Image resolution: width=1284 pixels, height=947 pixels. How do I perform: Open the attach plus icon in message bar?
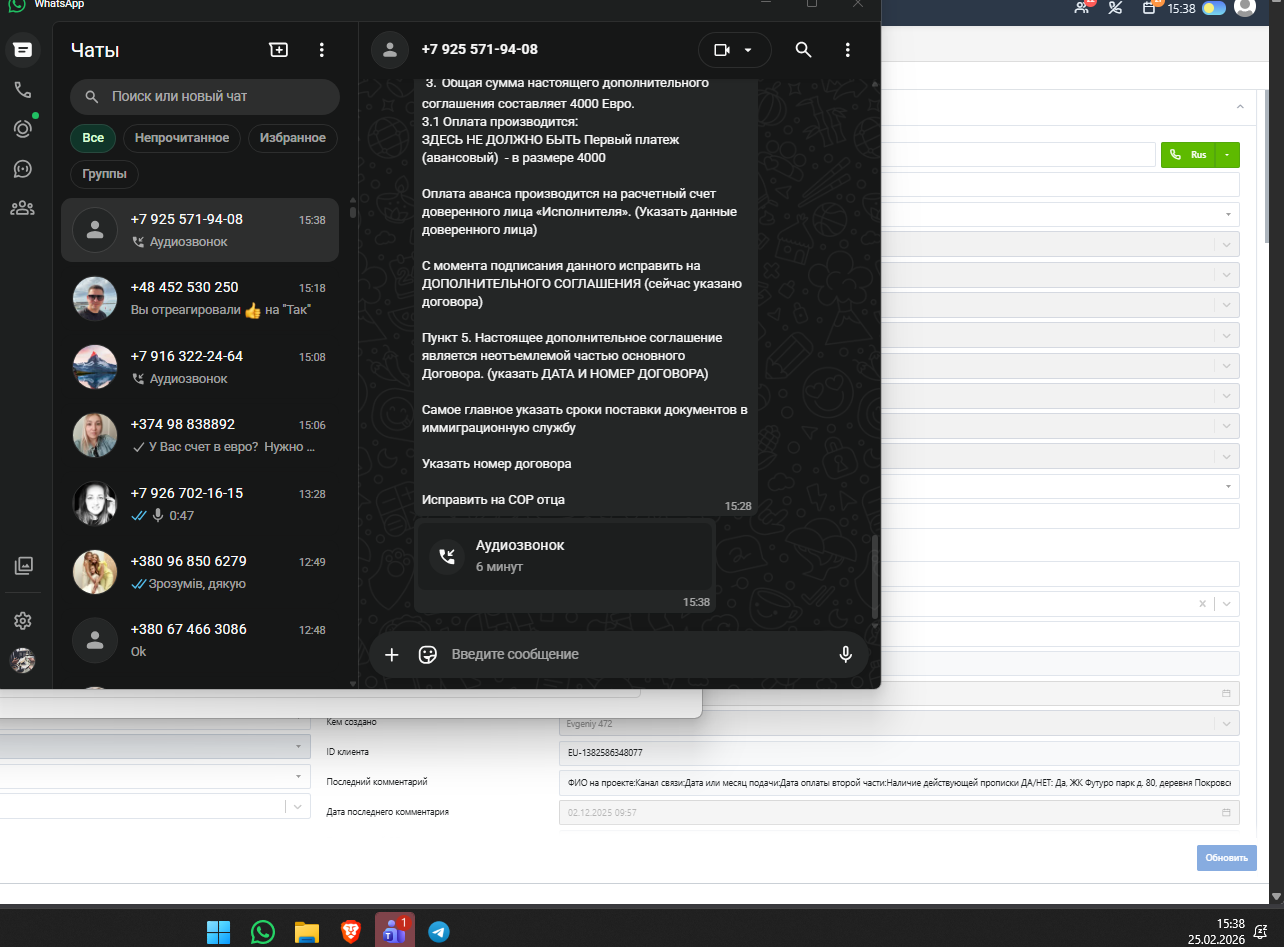click(x=392, y=654)
